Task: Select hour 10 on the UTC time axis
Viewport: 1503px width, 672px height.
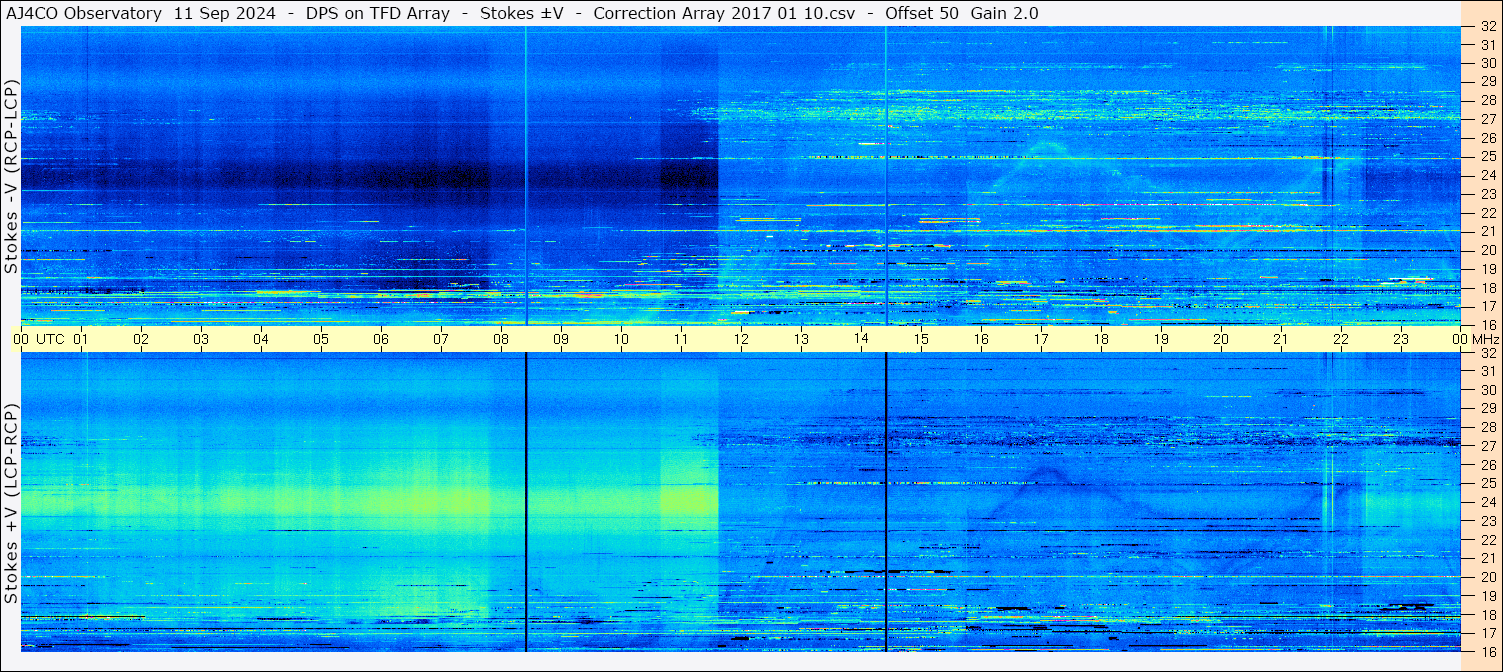Action: [x=621, y=339]
